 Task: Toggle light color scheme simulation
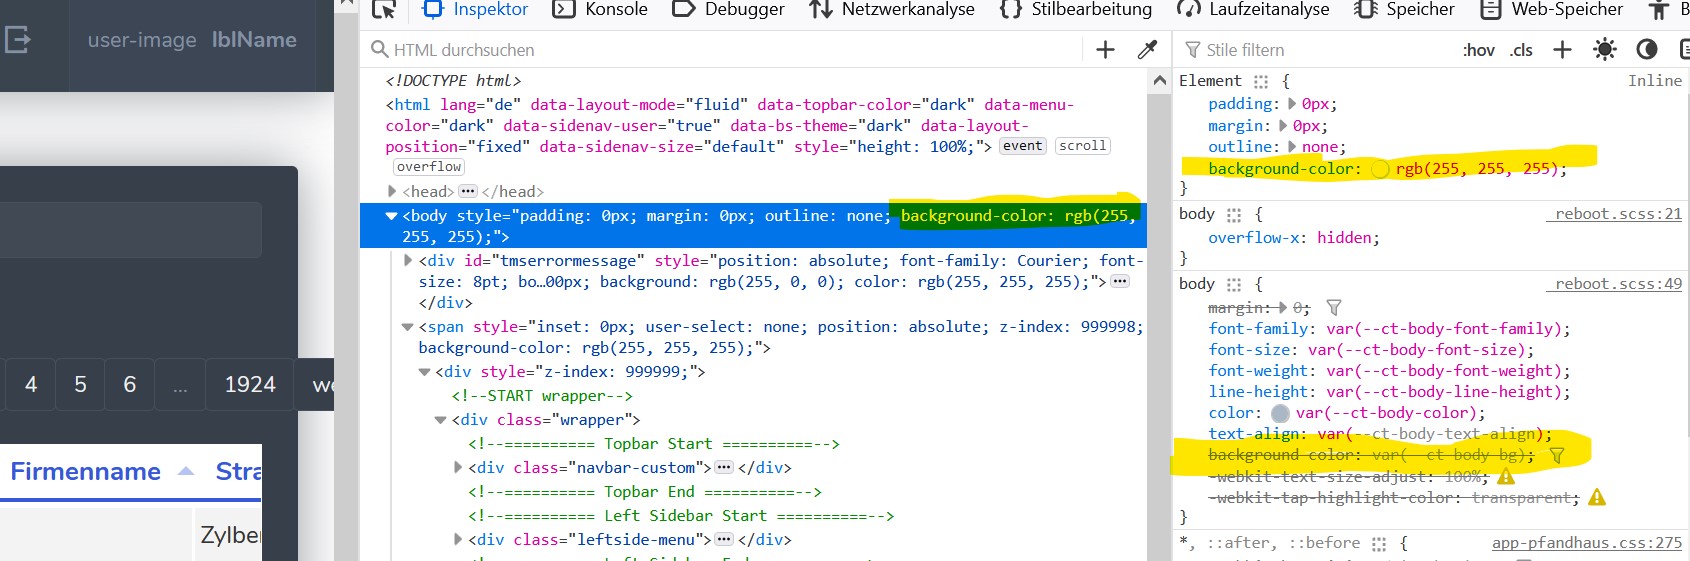tap(1604, 50)
